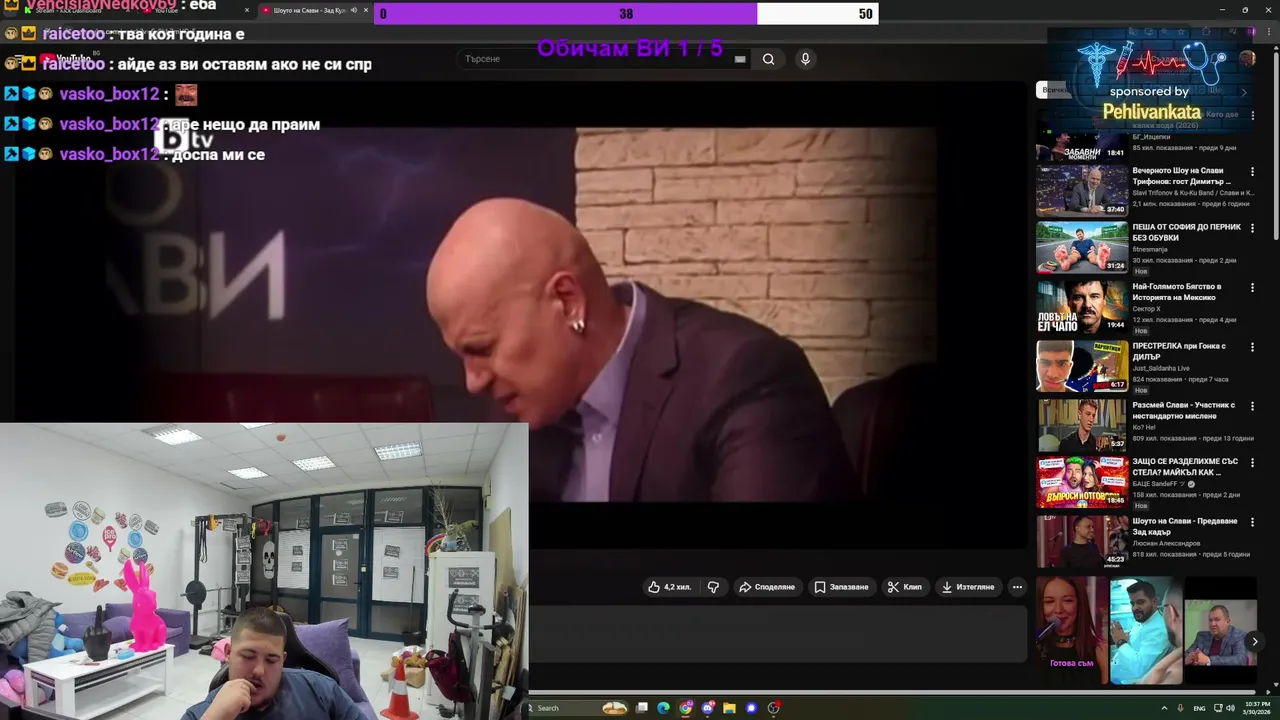Close the Шоуто на Слави browser tab
This screenshot has width=1280, height=720.
coord(365,10)
